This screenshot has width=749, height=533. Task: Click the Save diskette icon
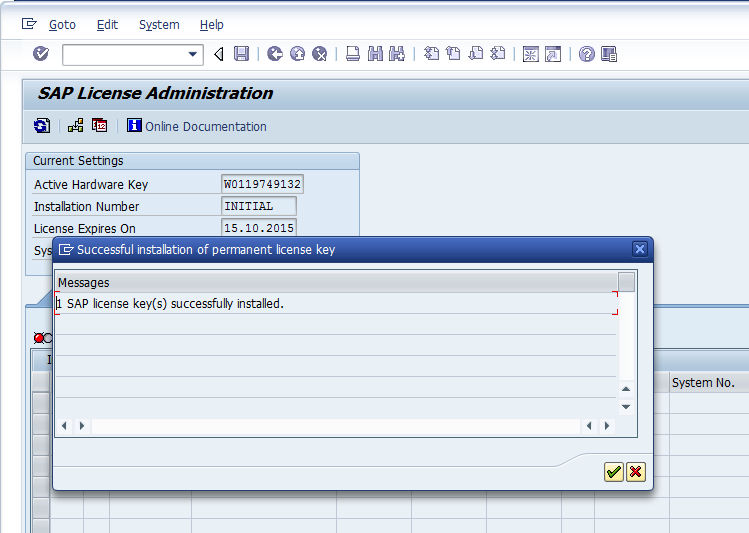(241, 54)
